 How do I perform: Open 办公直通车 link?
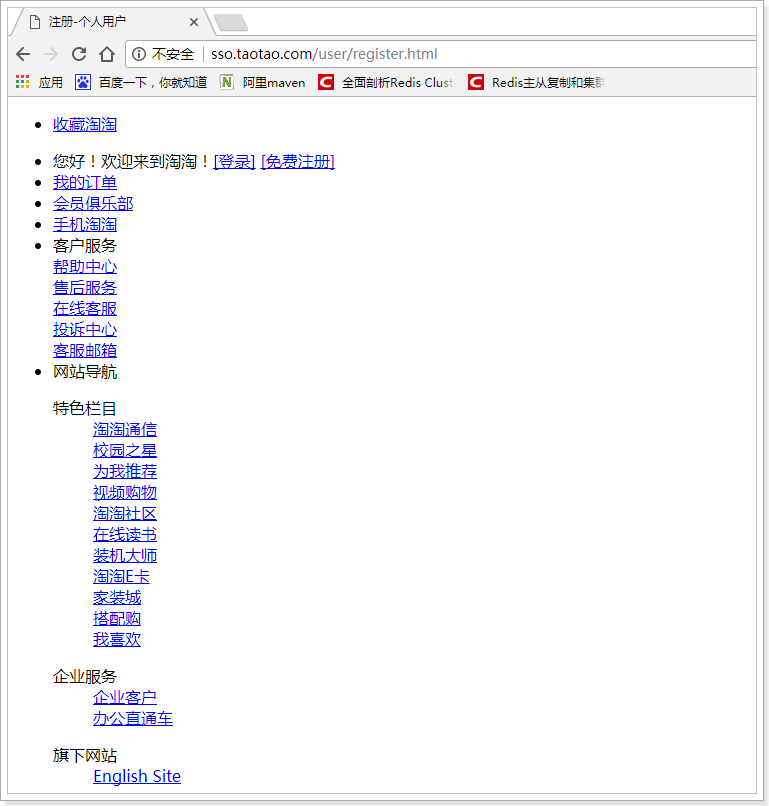[x=133, y=719]
